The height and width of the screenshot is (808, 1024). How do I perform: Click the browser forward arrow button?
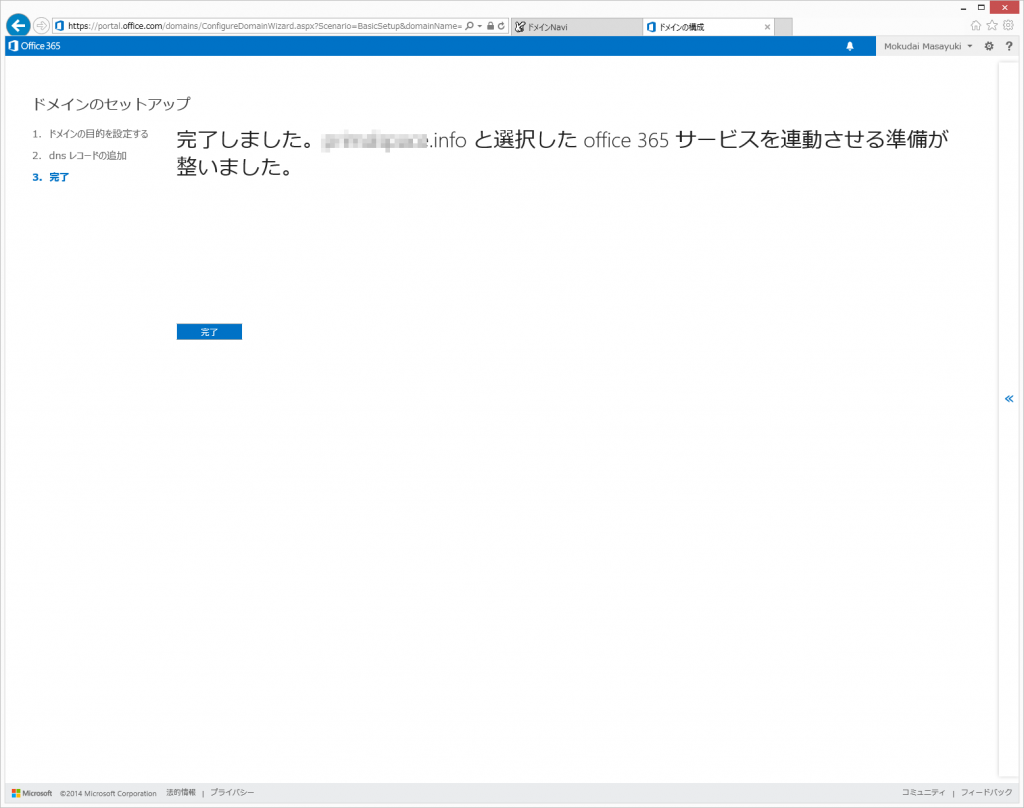(x=41, y=26)
